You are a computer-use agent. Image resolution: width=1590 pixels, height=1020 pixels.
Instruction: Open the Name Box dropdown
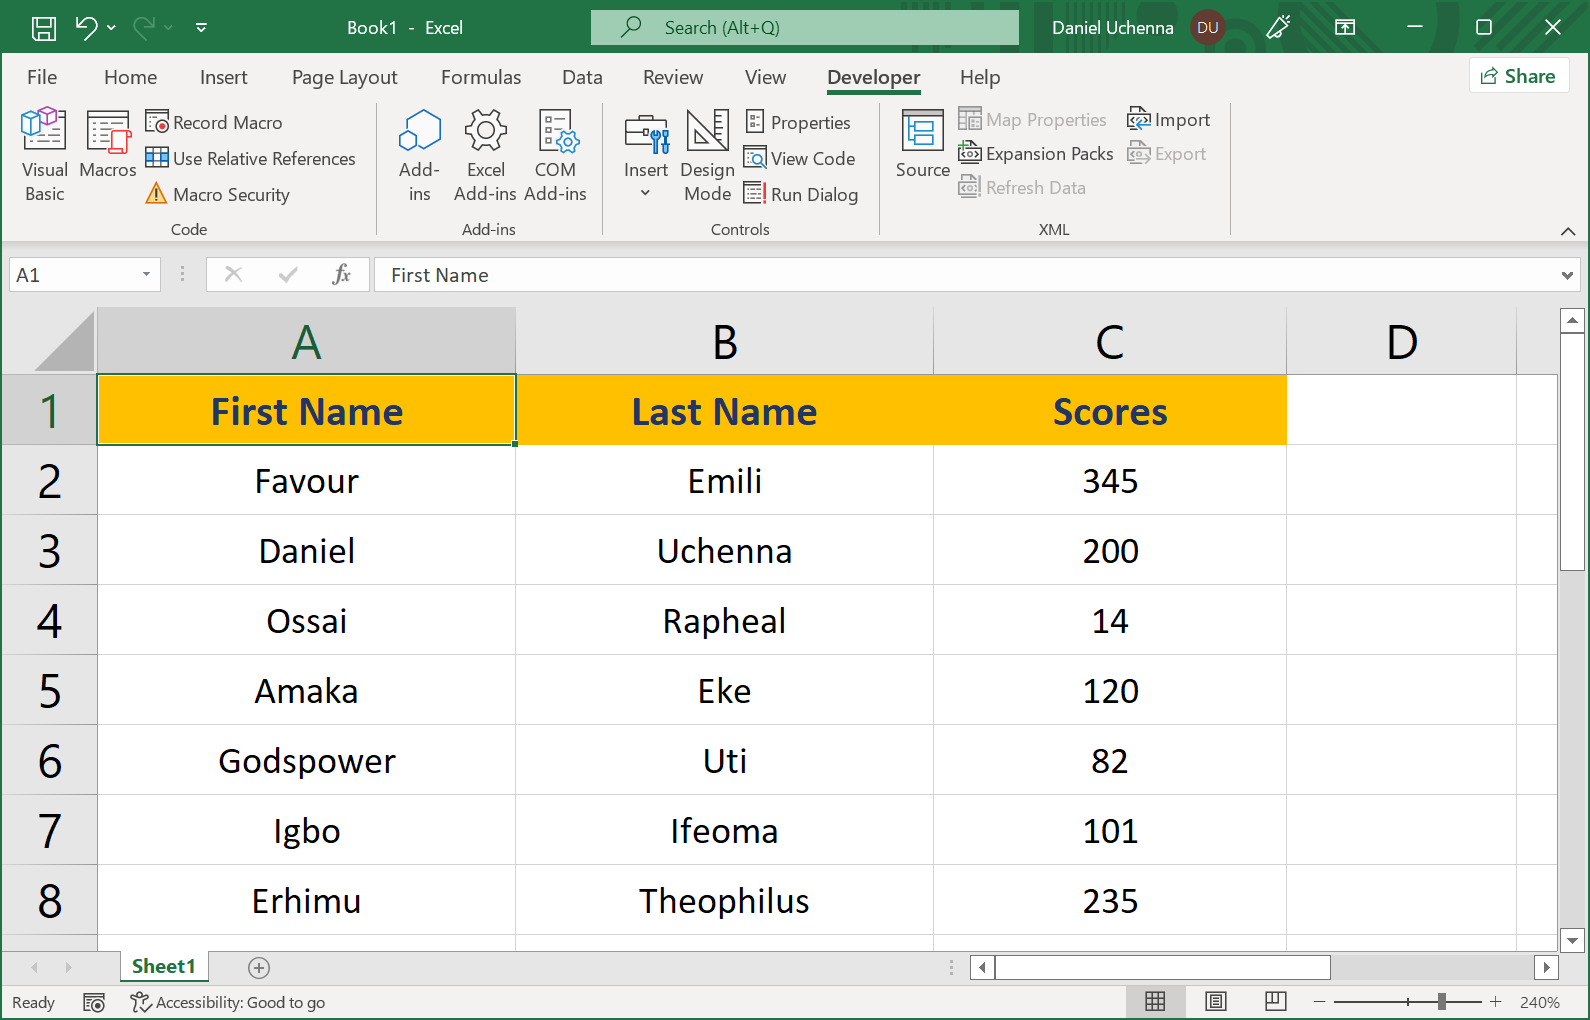tap(146, 275)
